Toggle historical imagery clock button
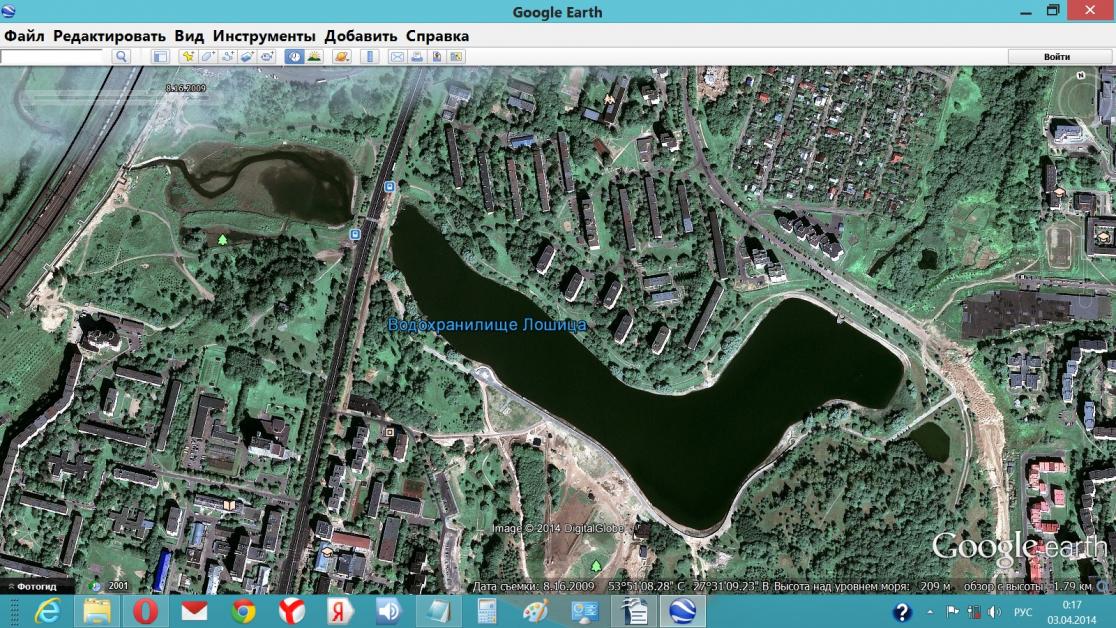The image size is (1116, 628). click(294, 57)
